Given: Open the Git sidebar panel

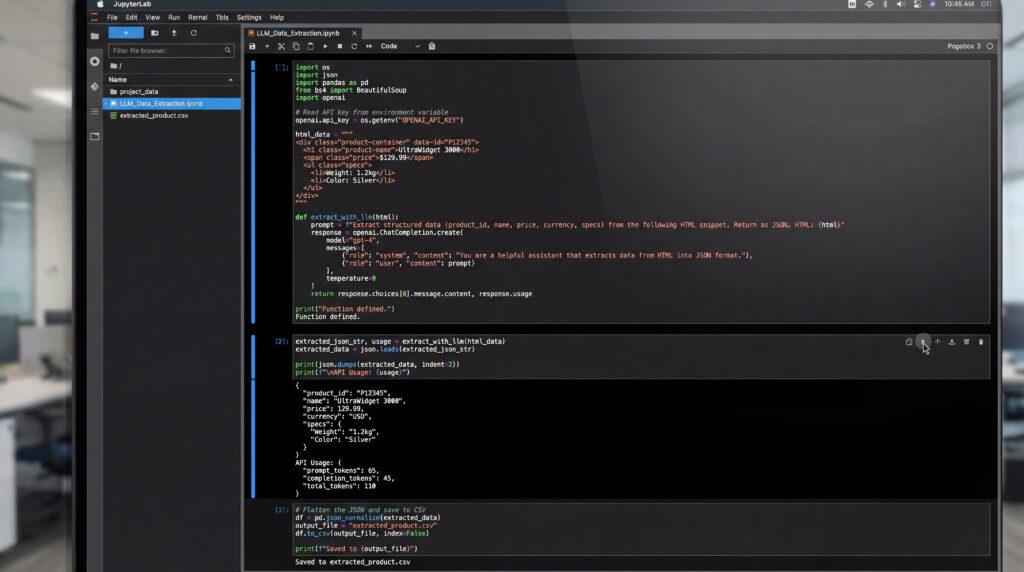Looking at the screenshot, I should click(x=95, y=86).
